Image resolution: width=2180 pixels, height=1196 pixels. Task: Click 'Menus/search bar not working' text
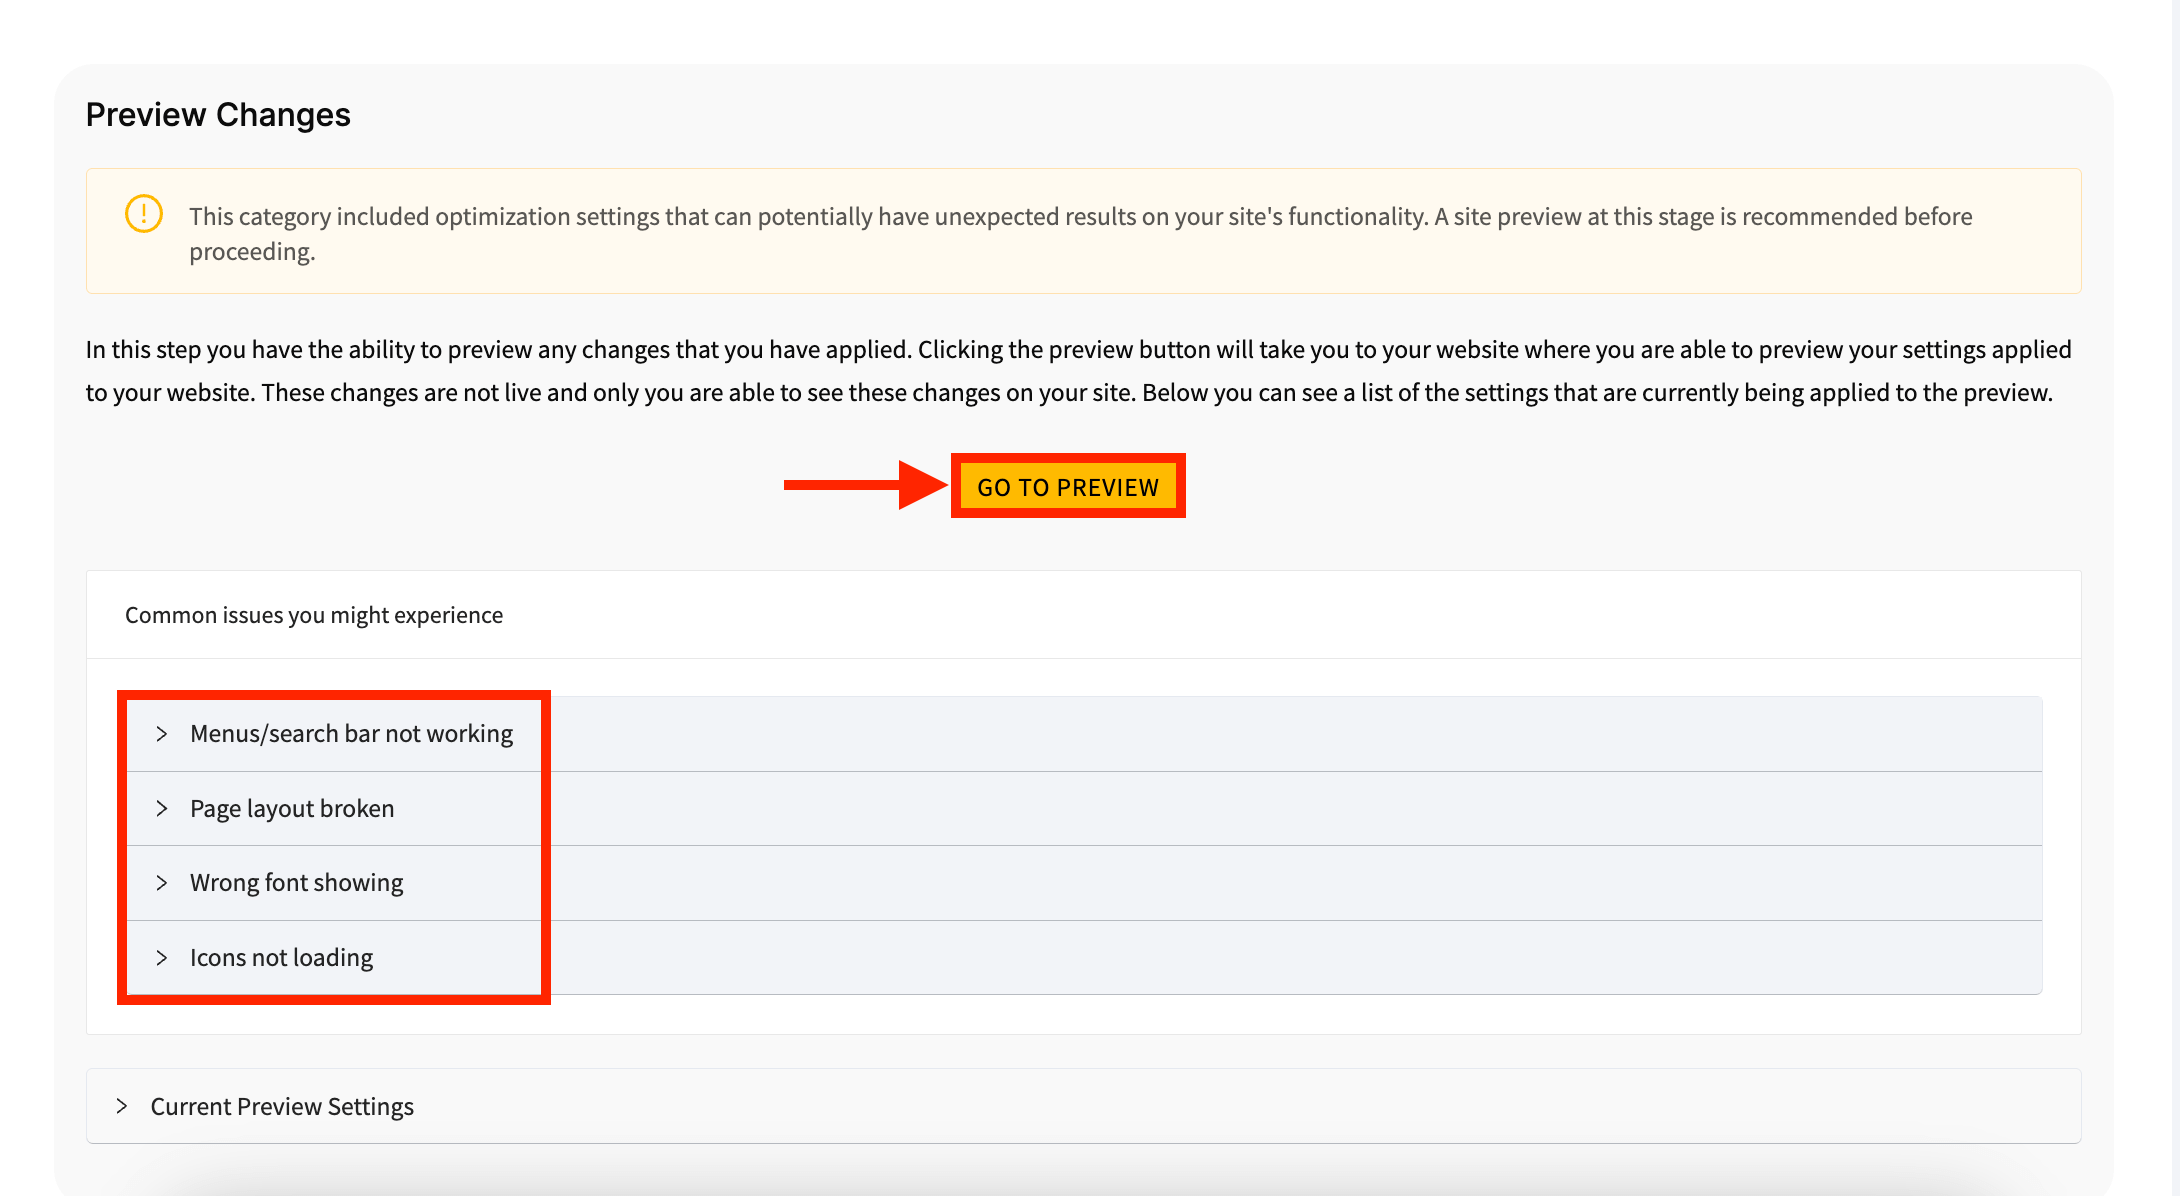point(352,734)
